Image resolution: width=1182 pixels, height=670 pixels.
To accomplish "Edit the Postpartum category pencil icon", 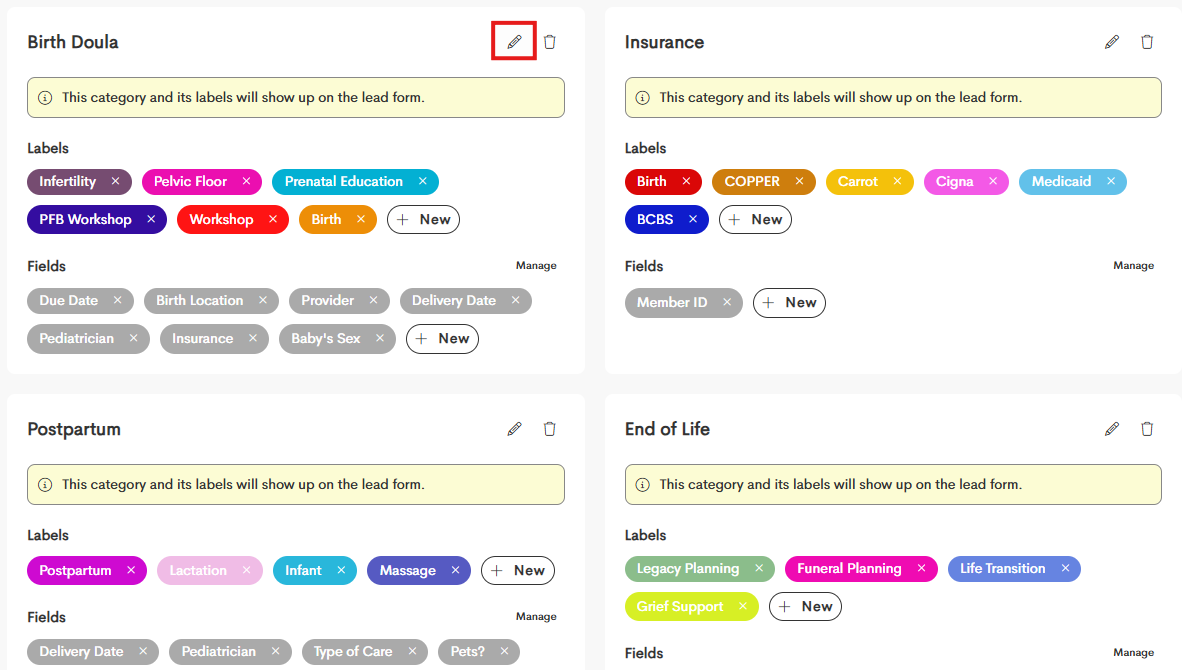I will point(514,429).
